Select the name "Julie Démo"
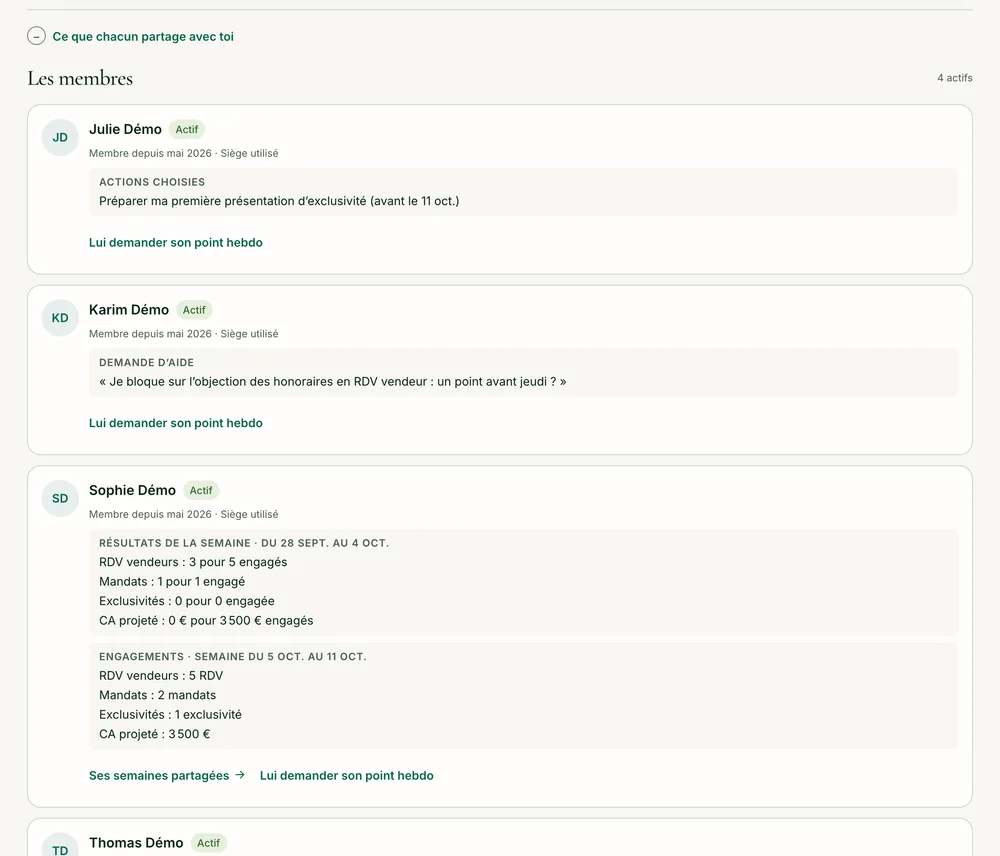Image resolution: width=1000 pixels, height=856 pixels. click(x=125, y=129)
